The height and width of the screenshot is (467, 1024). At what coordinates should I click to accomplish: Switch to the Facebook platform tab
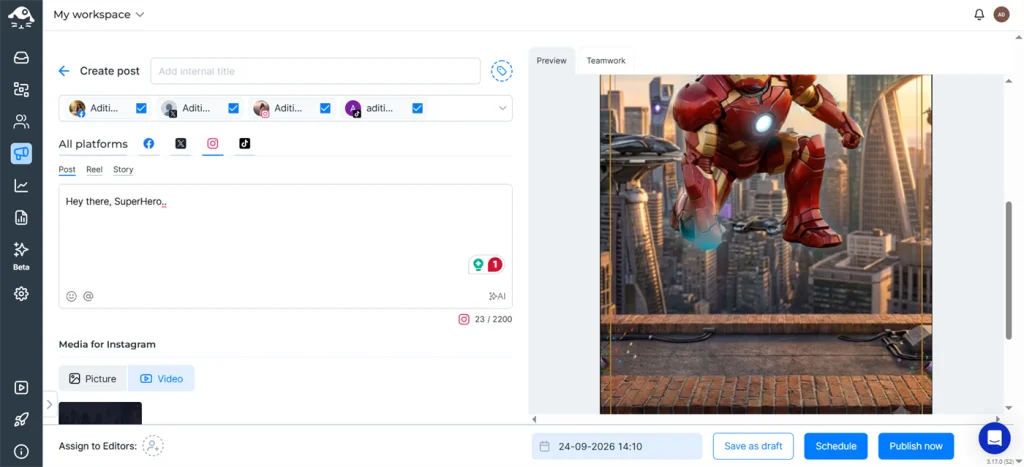click(149, 144)
